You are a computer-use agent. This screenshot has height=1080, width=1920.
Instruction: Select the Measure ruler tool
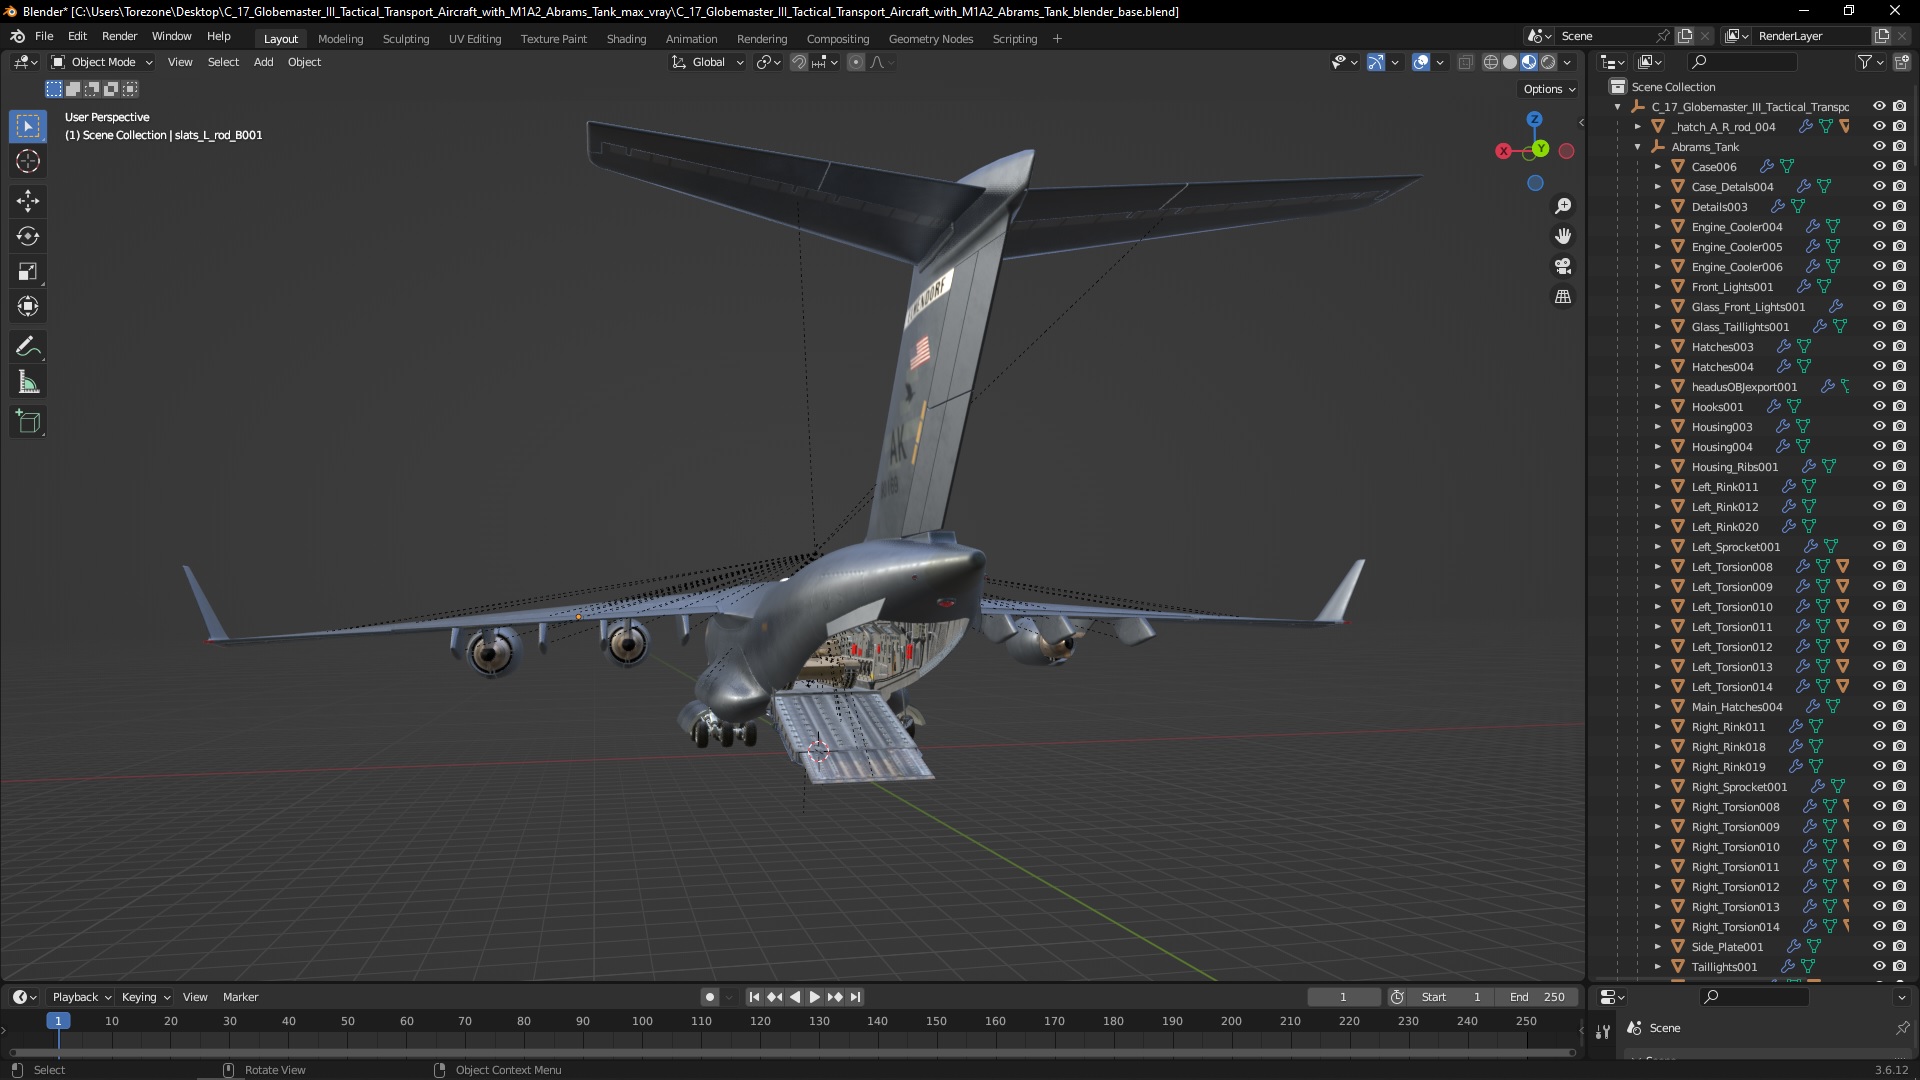pos(28,382)
